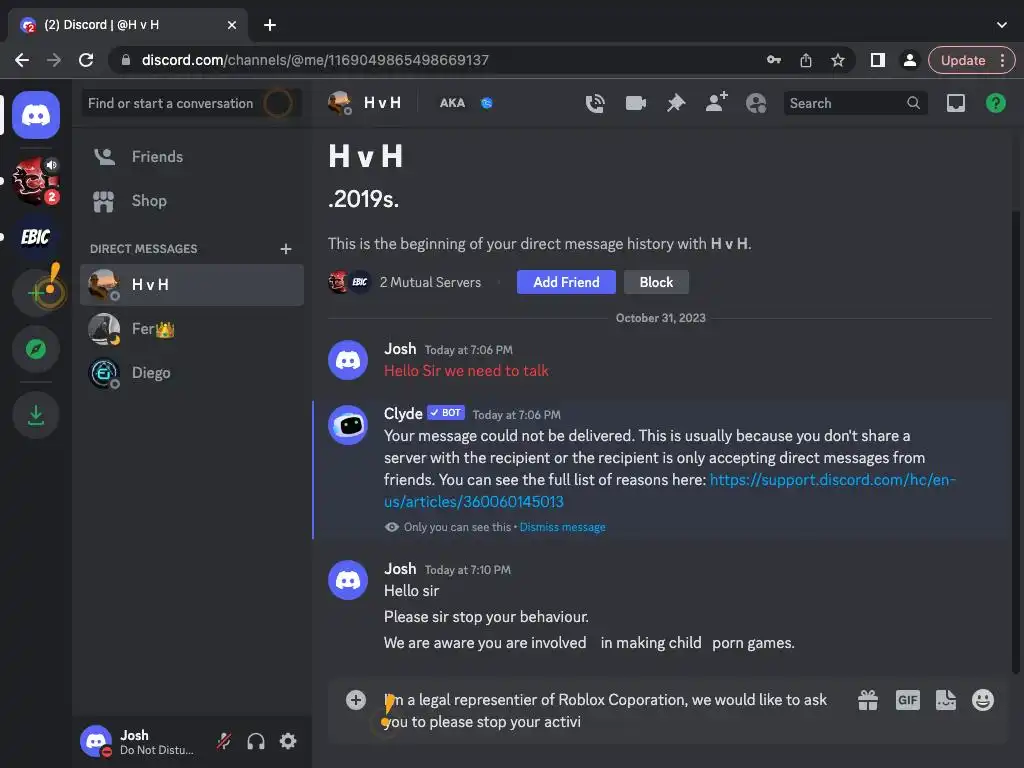Select the Diego direct message
This screenshot has width=1024, height=768.
pyautogui.click(x=191, y=373)
